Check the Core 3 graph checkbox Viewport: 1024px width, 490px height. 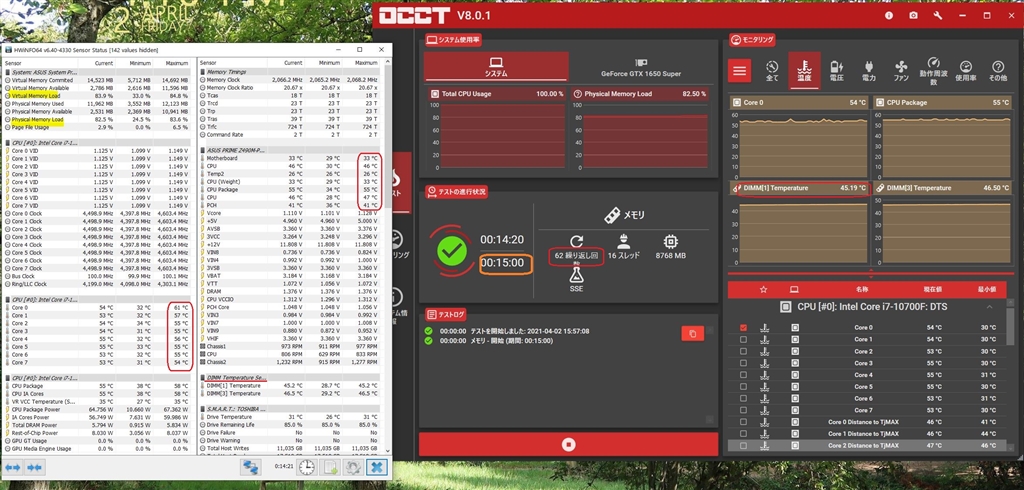[x=743, y=363]
